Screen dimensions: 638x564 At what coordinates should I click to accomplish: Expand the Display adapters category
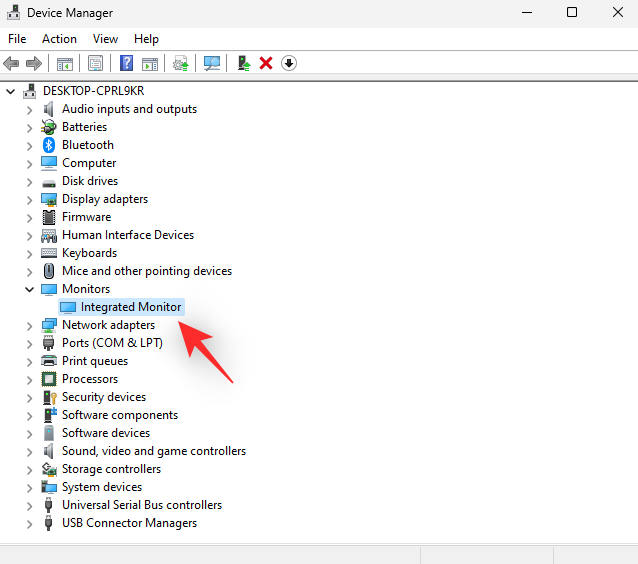(29, 199)
